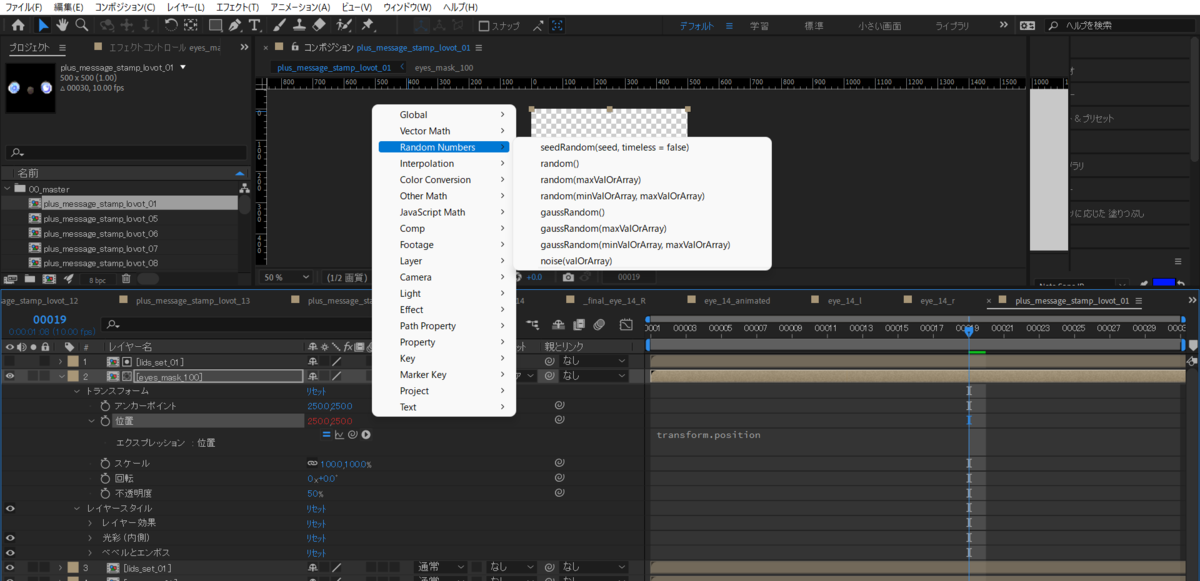This screenshot has width=1200, height=581.
Task: Click リセット for レイヤースタイル
Action: click(x=316, y=508)
